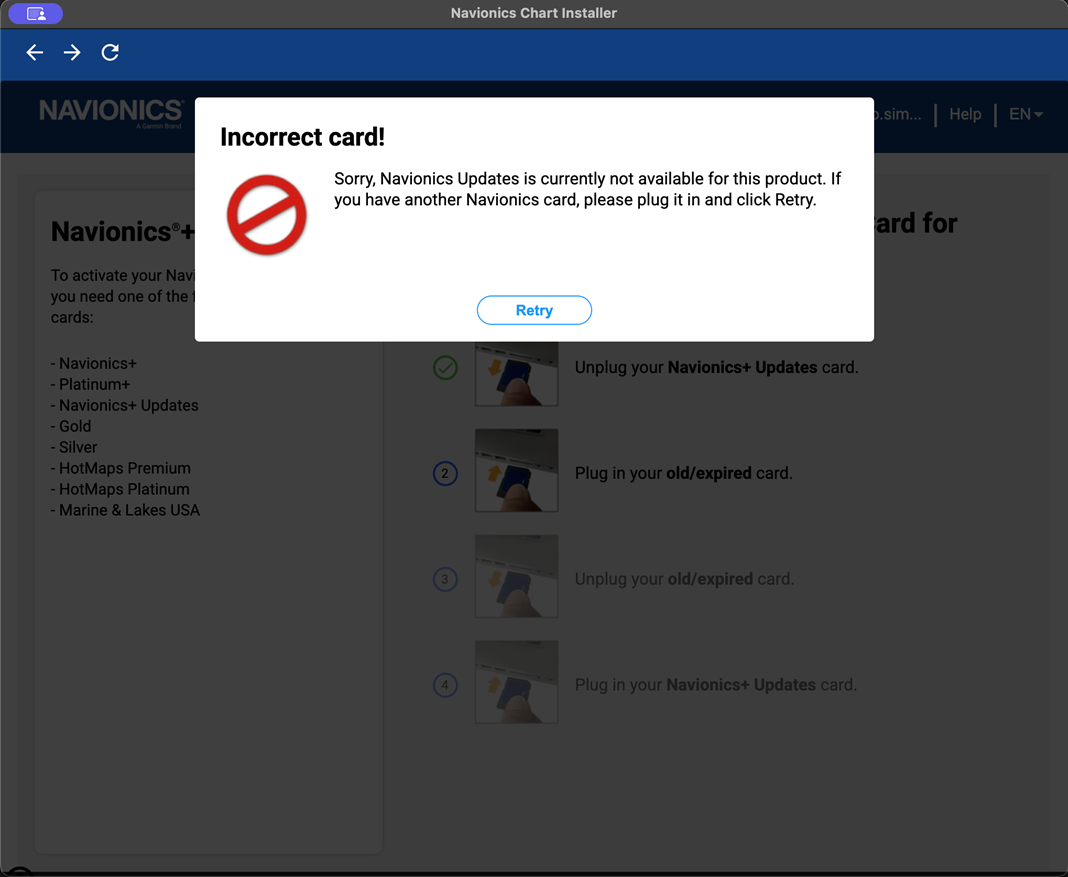The height and width of the screenshot is (877, 1068).
Task: Click '- Navionics+' list entry
Action: [x=94, y=364]
